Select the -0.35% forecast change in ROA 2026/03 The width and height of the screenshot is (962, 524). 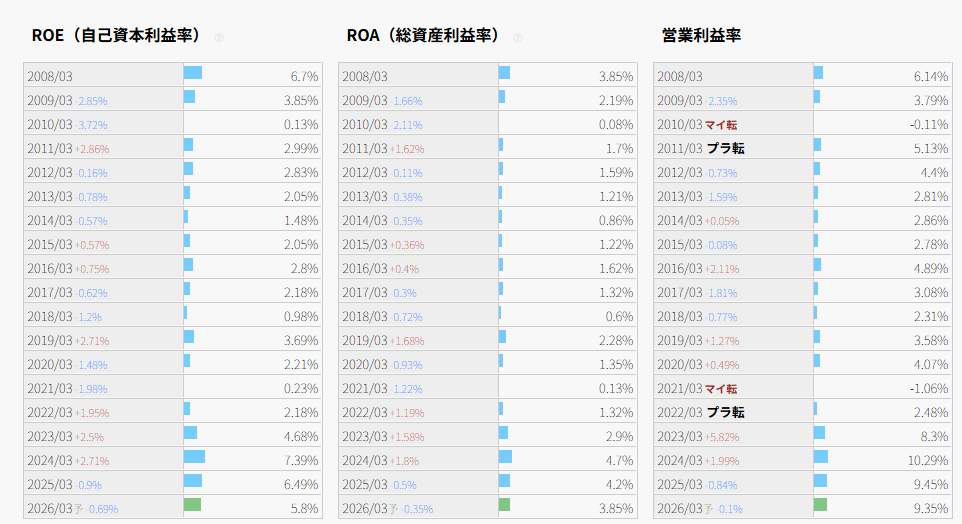click(417, 509)
